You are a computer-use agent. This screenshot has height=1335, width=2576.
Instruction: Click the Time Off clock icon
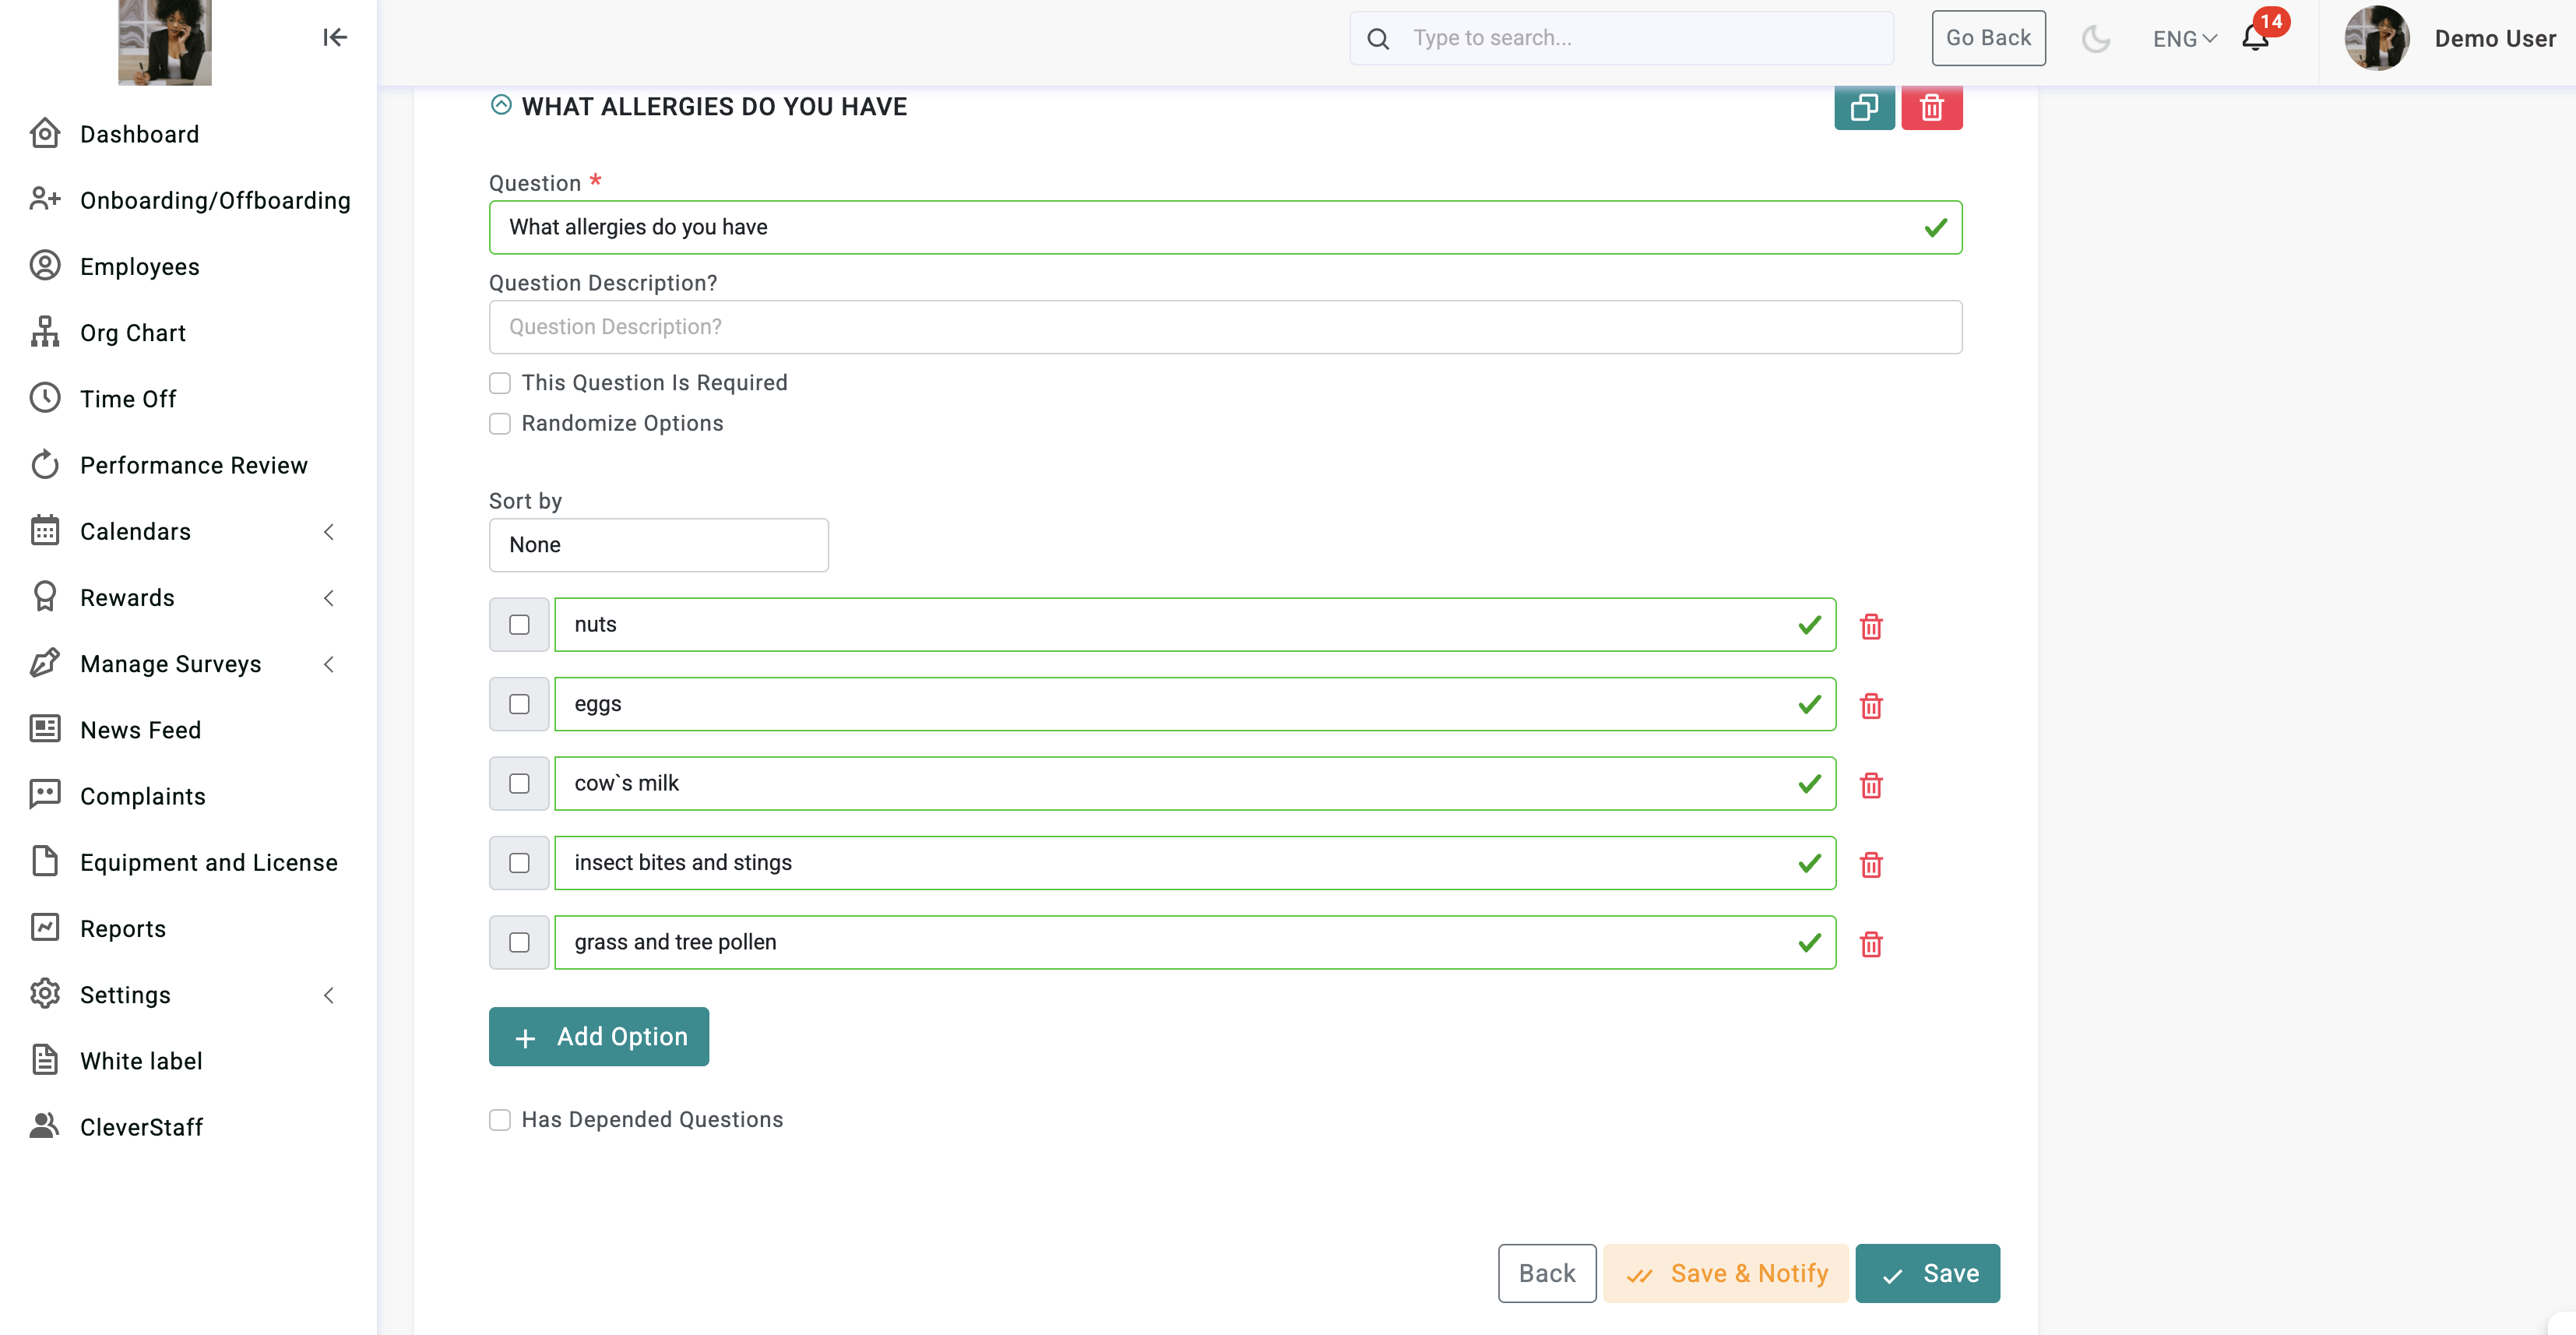click(x=45, y=398)
